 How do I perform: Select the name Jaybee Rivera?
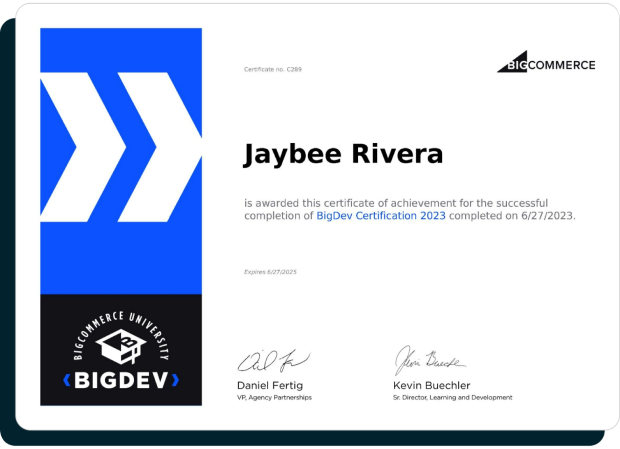343,154
